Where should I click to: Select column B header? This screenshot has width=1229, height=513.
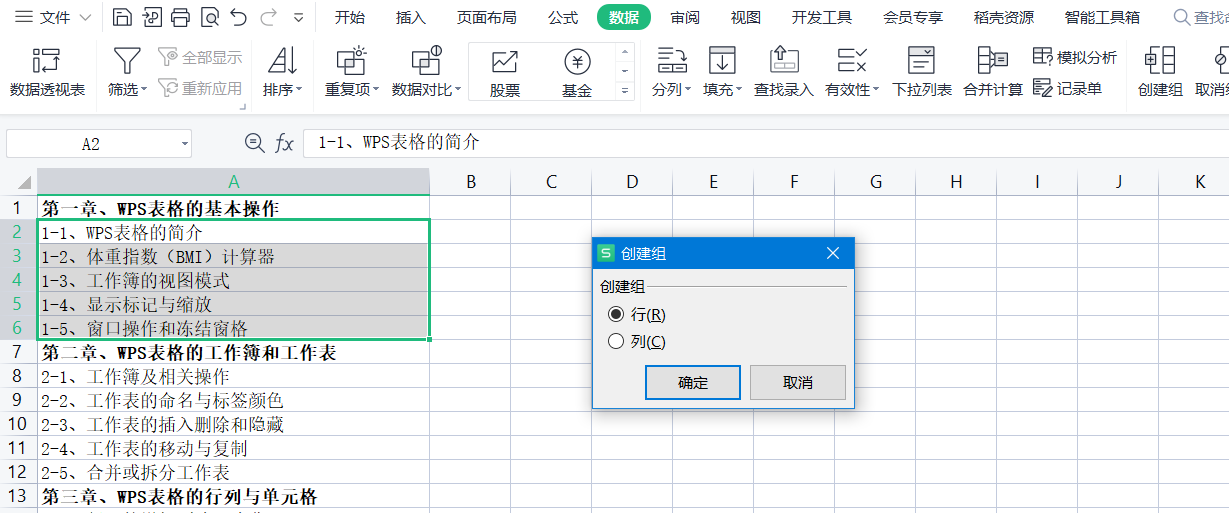pyautogui.click(x=470, y=182)
